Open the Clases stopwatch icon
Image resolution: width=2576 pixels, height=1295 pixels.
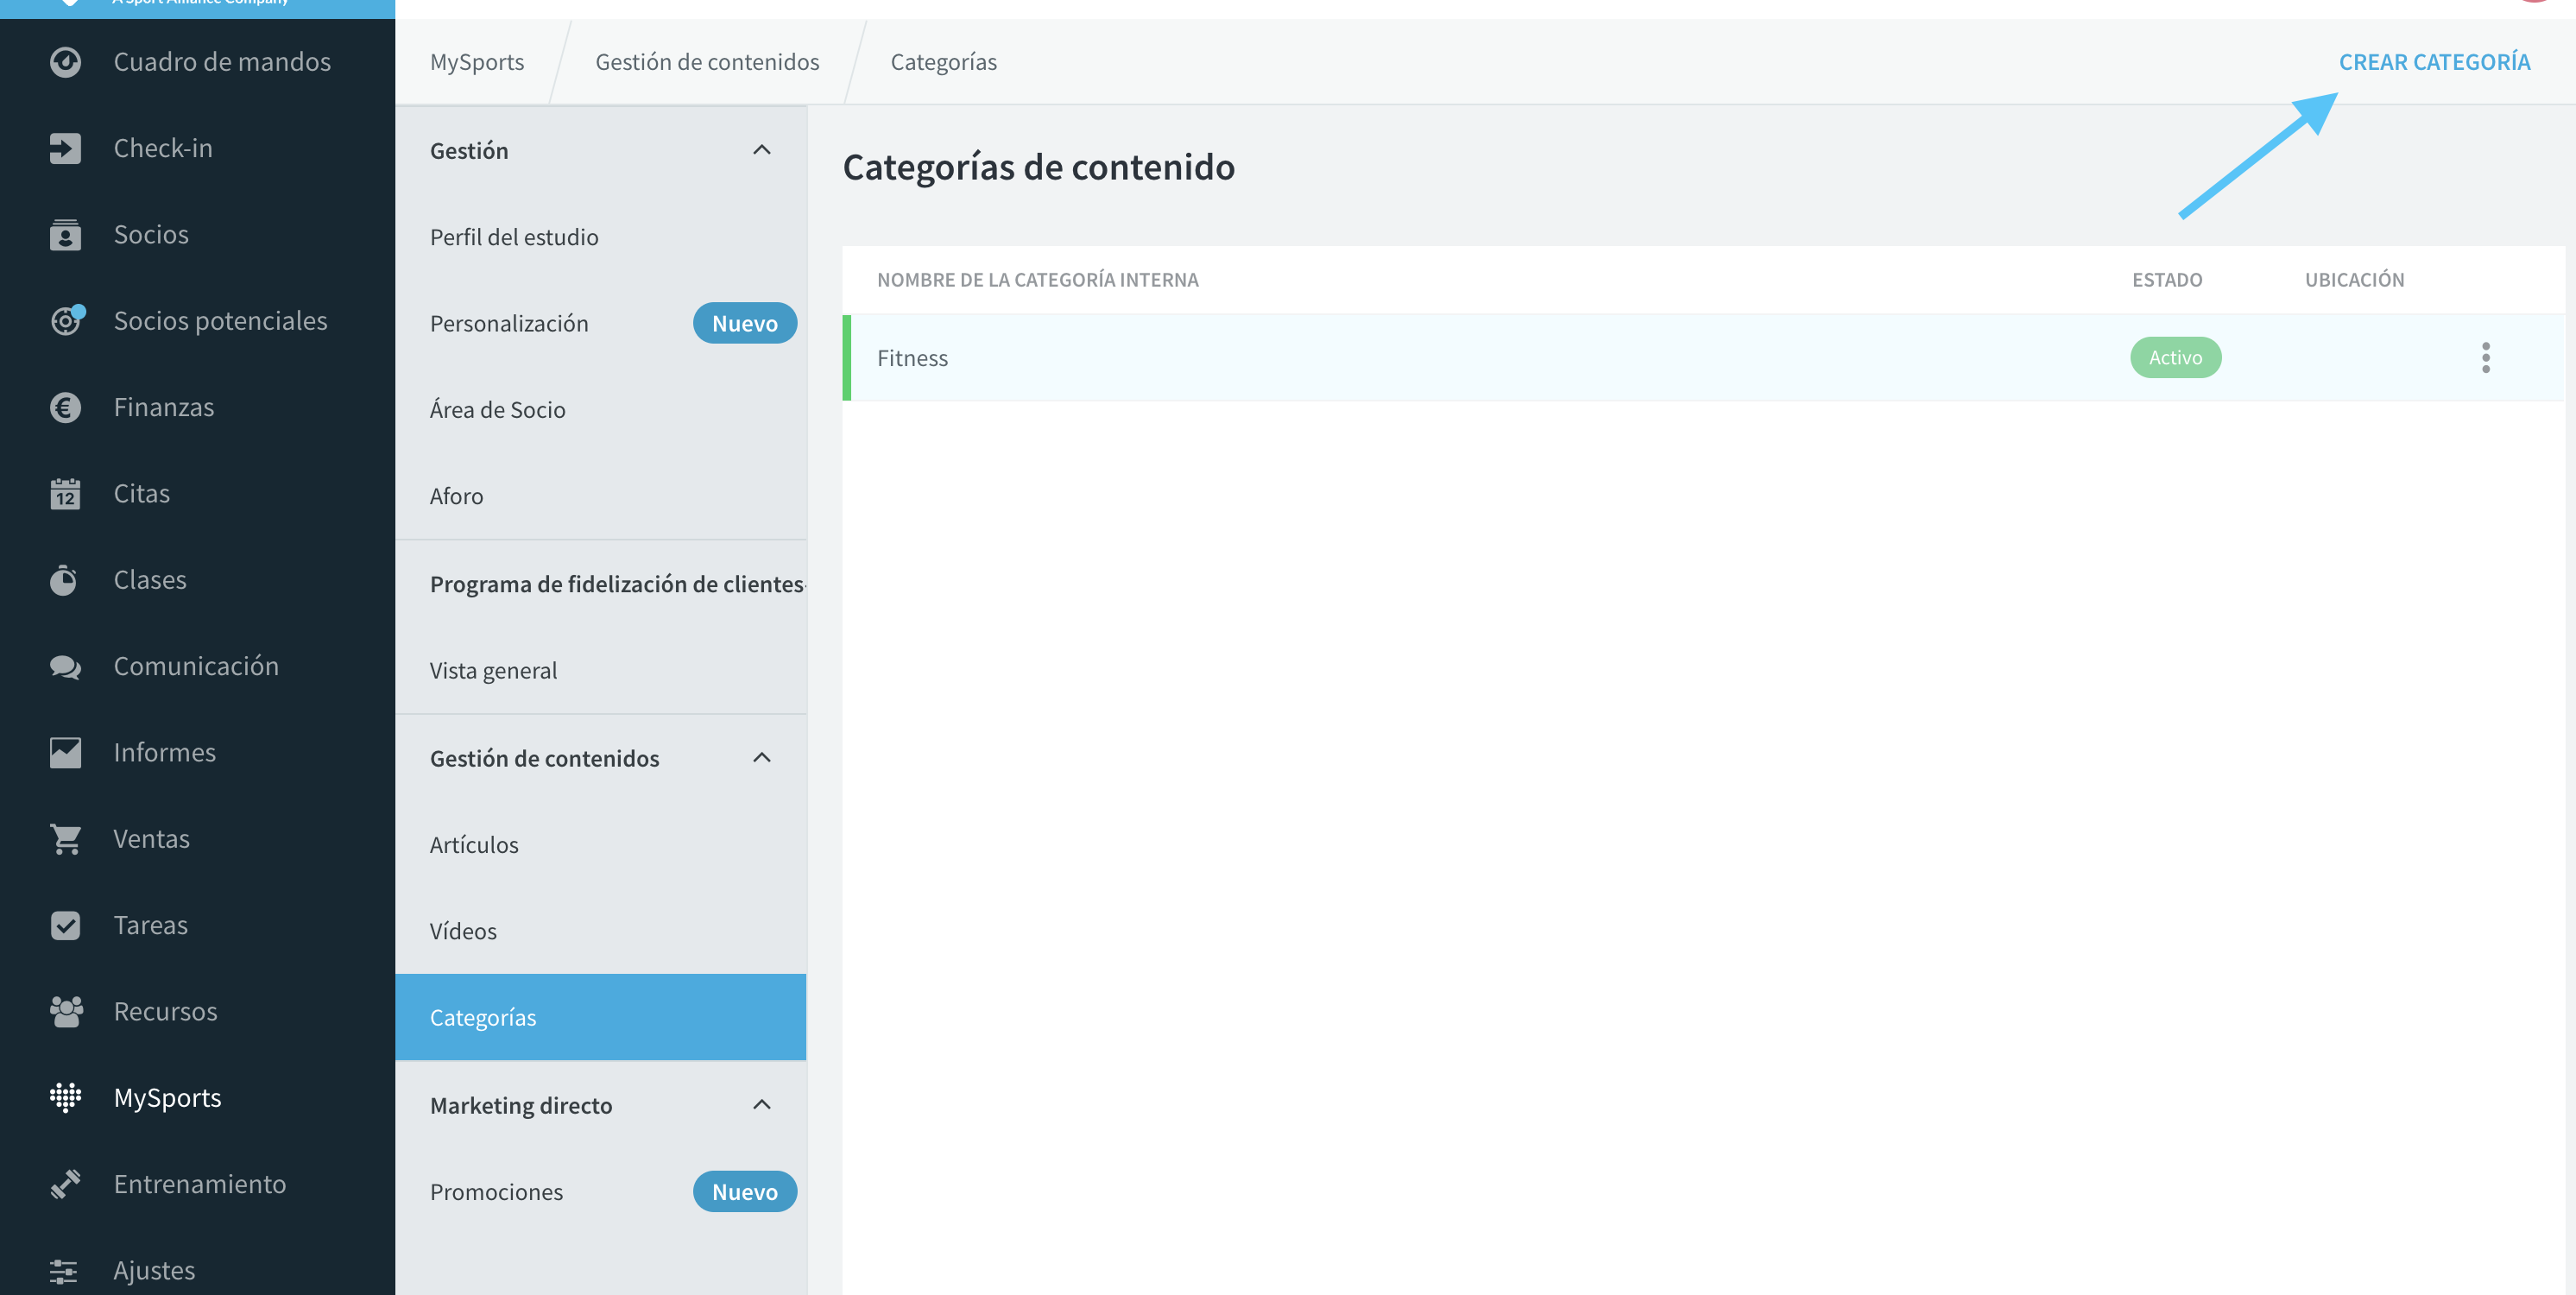click(65, 580)
